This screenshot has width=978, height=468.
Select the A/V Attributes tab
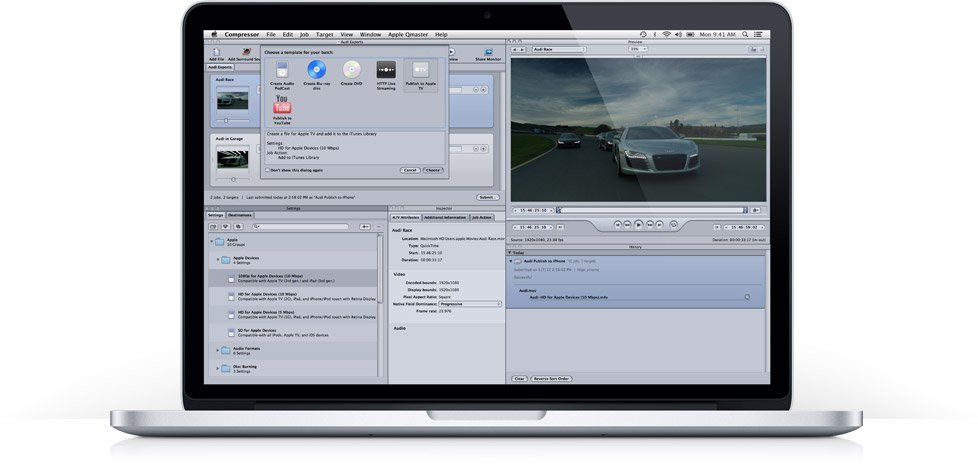(405, 217)
